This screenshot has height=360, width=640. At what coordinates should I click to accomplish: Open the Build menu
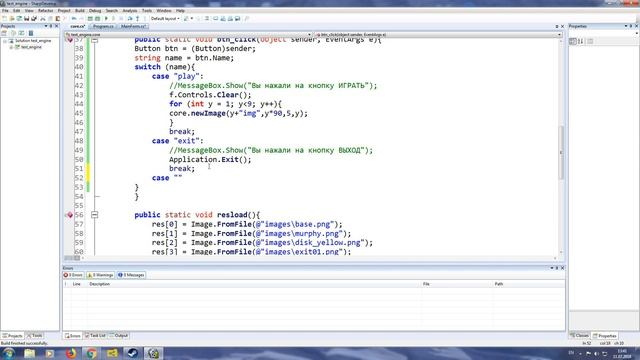[80, 11]
